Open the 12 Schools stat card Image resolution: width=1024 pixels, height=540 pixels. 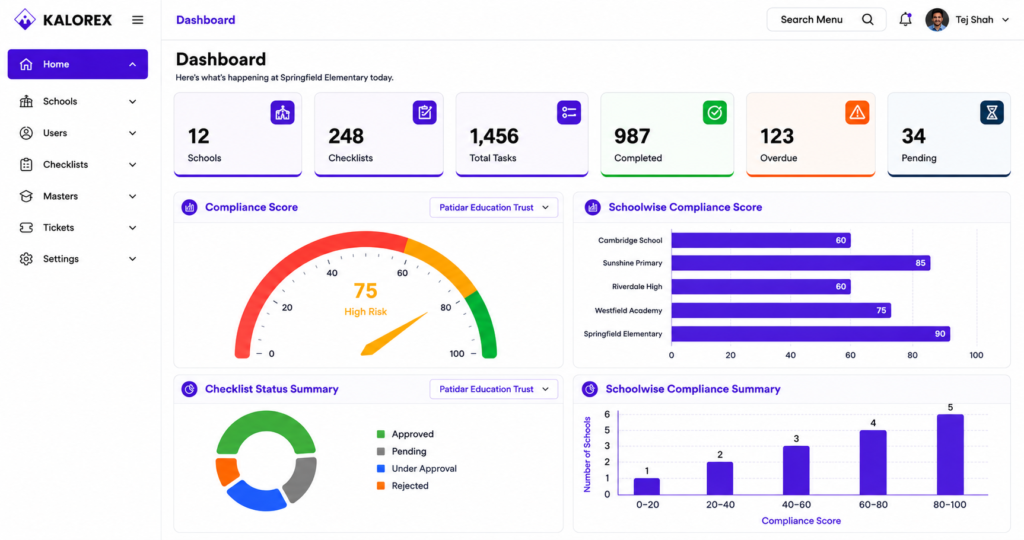point(238,135)
